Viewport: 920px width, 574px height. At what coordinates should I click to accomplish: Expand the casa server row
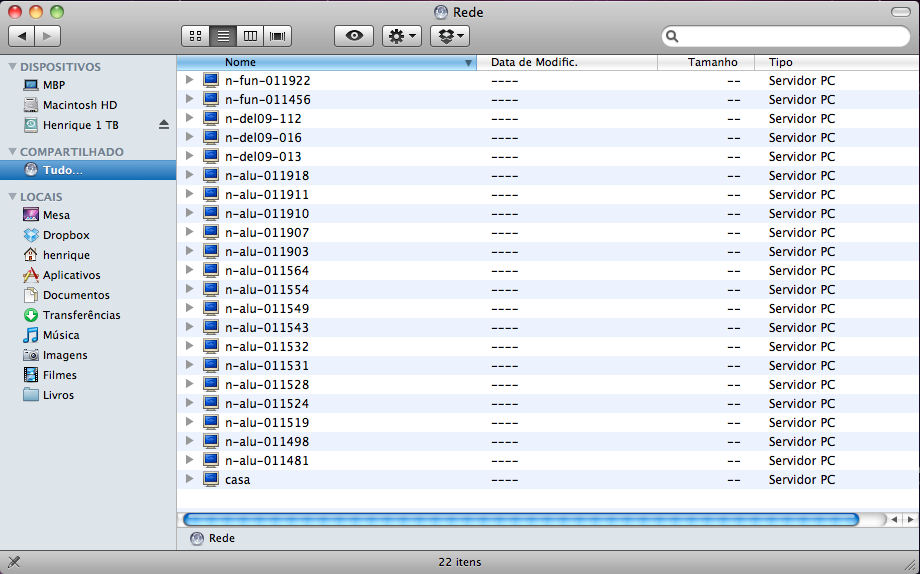pyautogui.click(x=189, y=479)
